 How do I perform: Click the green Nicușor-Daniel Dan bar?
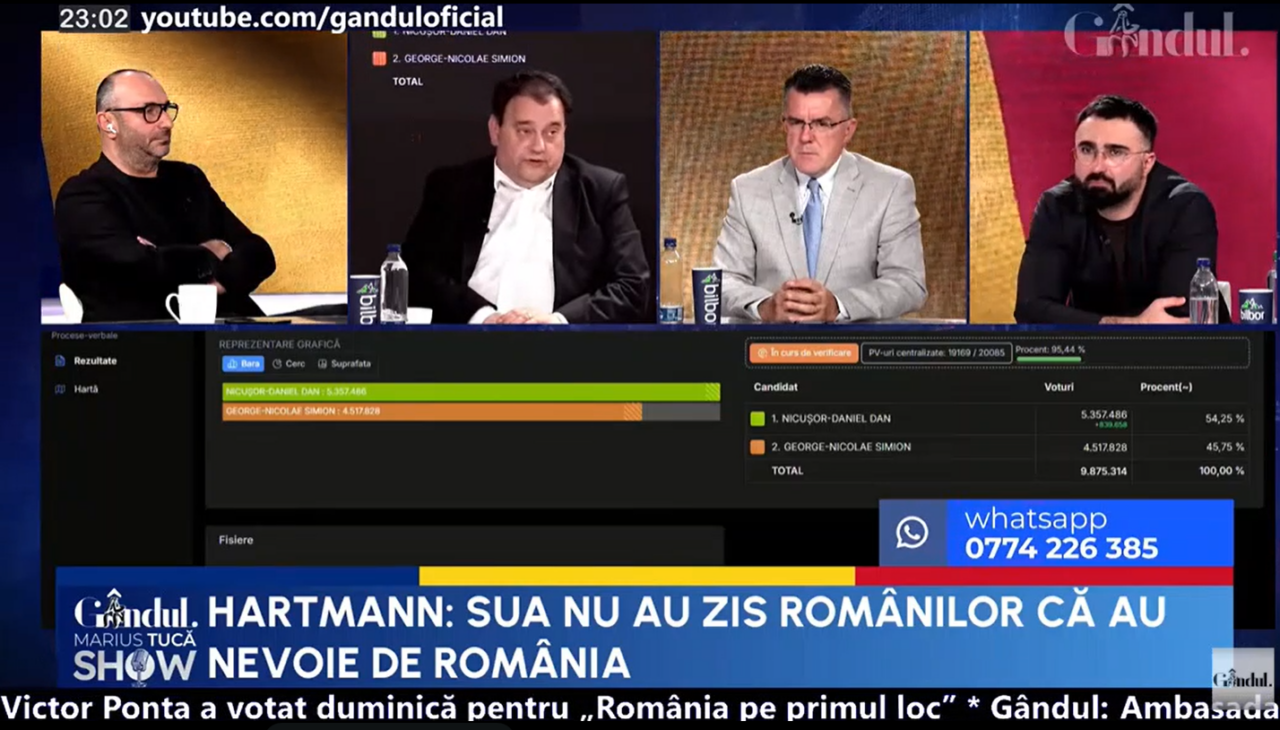(471, 391)
